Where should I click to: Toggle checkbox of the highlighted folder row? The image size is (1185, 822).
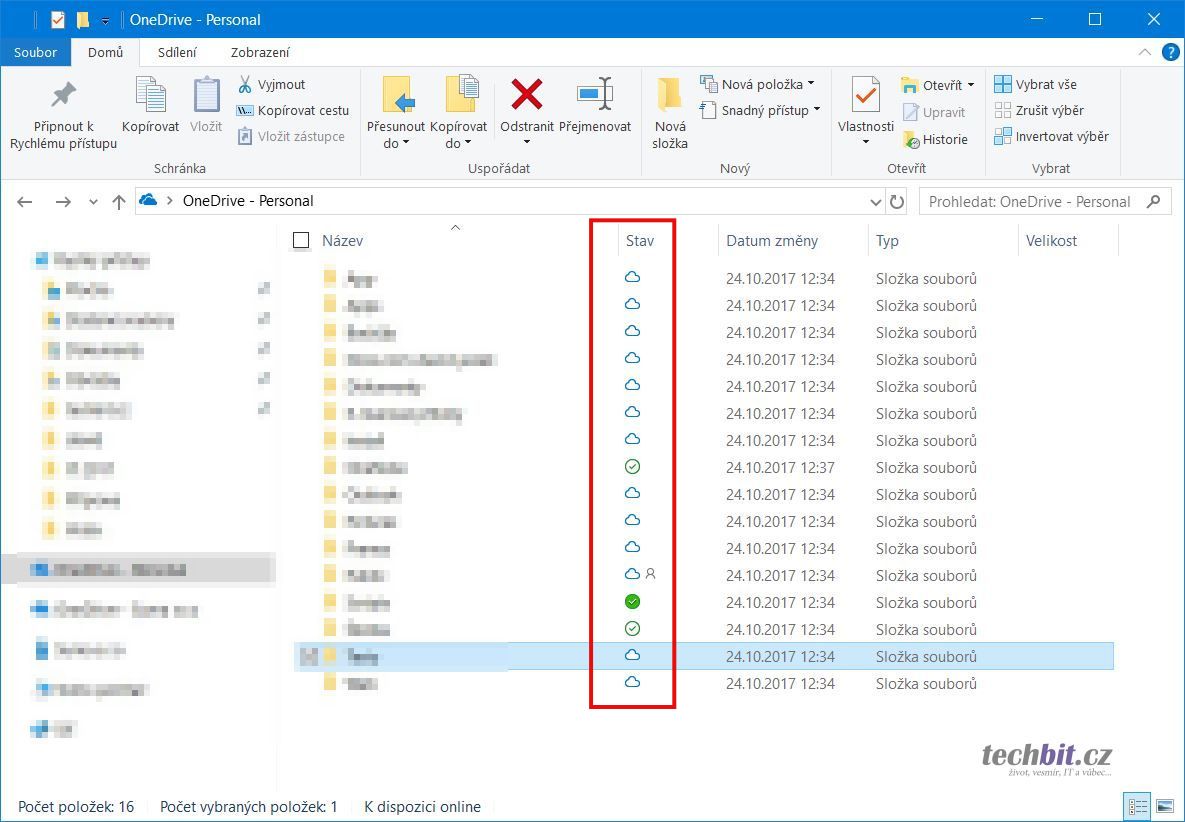point(308,656)
